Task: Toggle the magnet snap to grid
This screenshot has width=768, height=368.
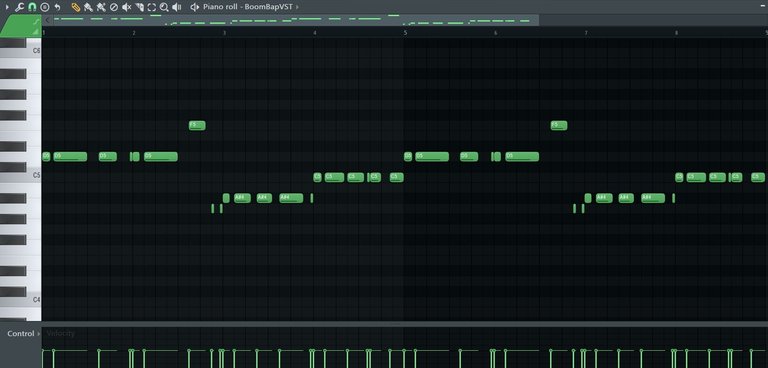Action: (32, 7)
